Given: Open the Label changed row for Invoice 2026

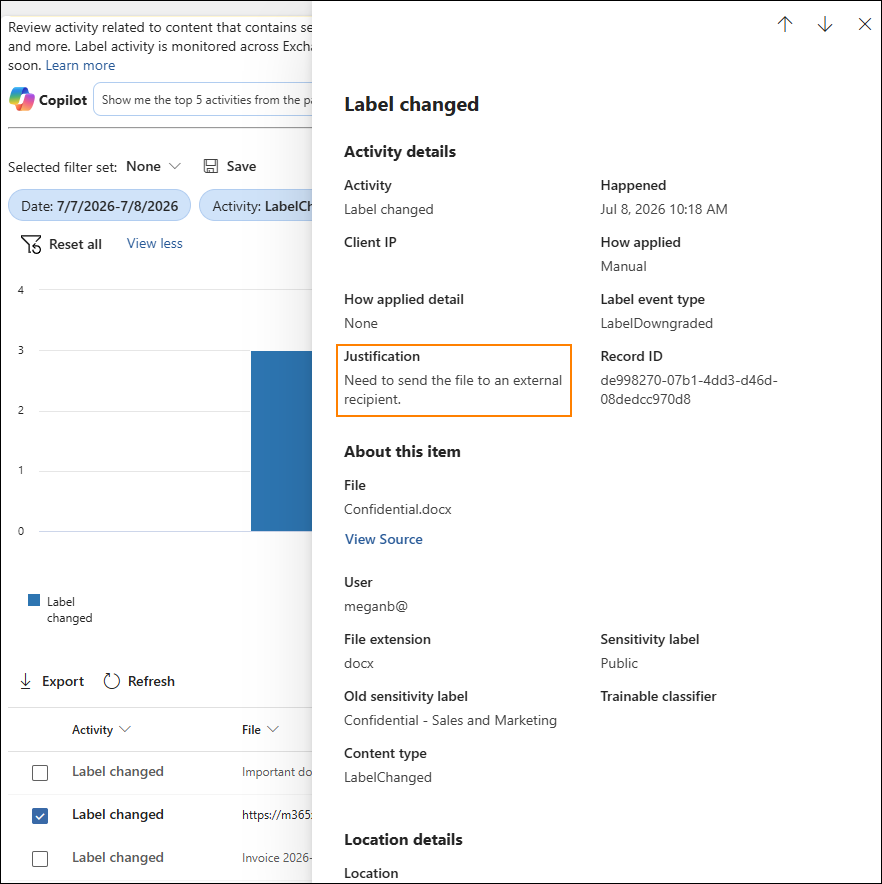Looking at the screenshot, I should (118, 858).
